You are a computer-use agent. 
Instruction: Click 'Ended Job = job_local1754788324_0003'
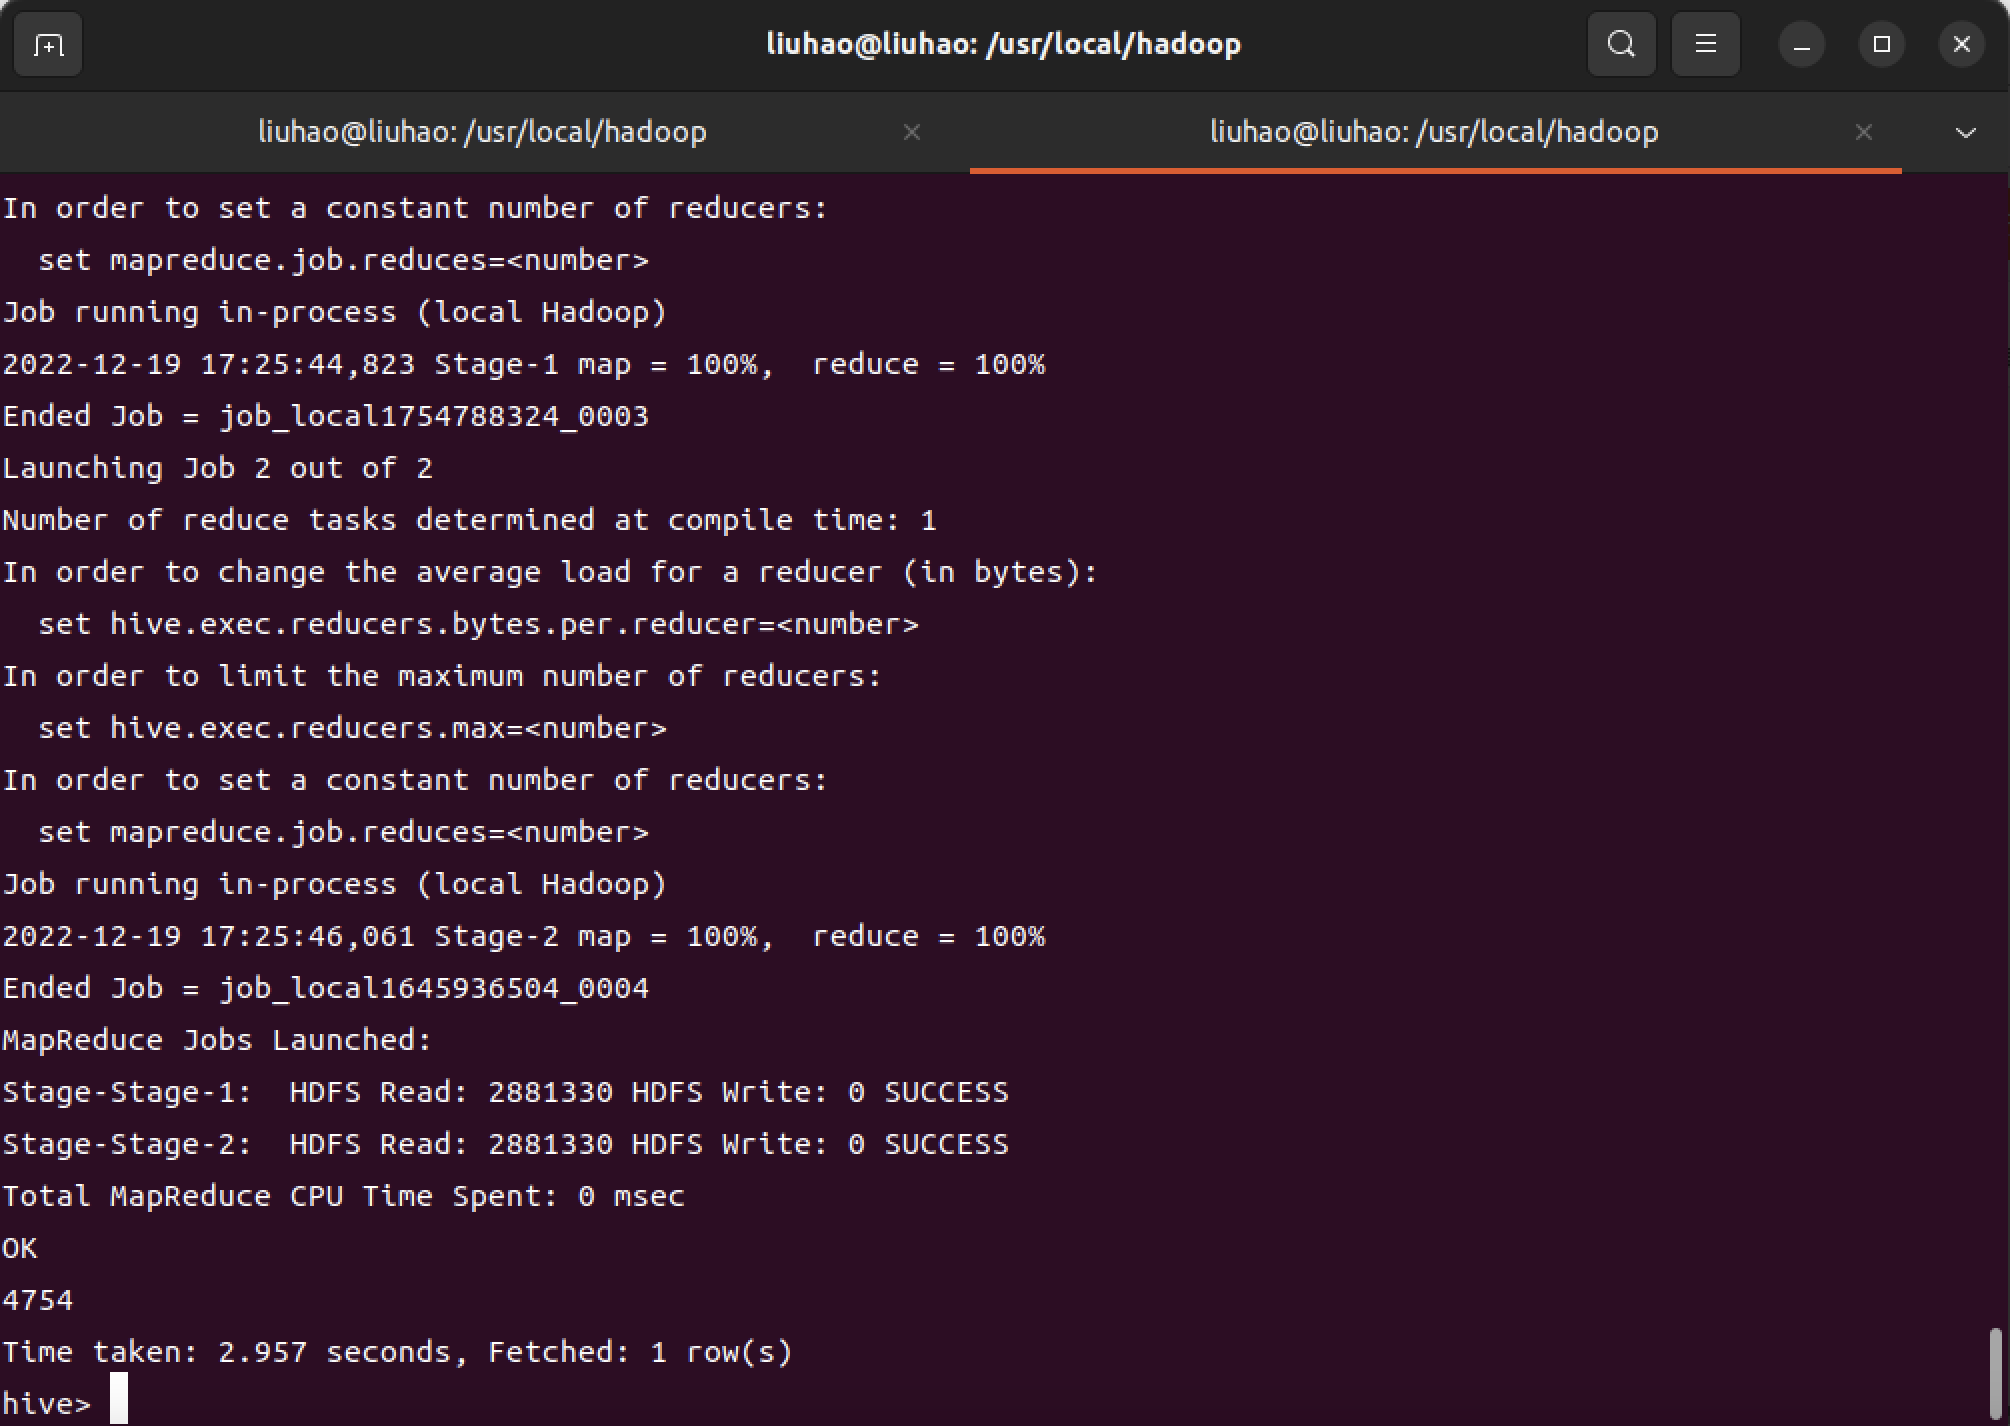click(x=326, y=416)
